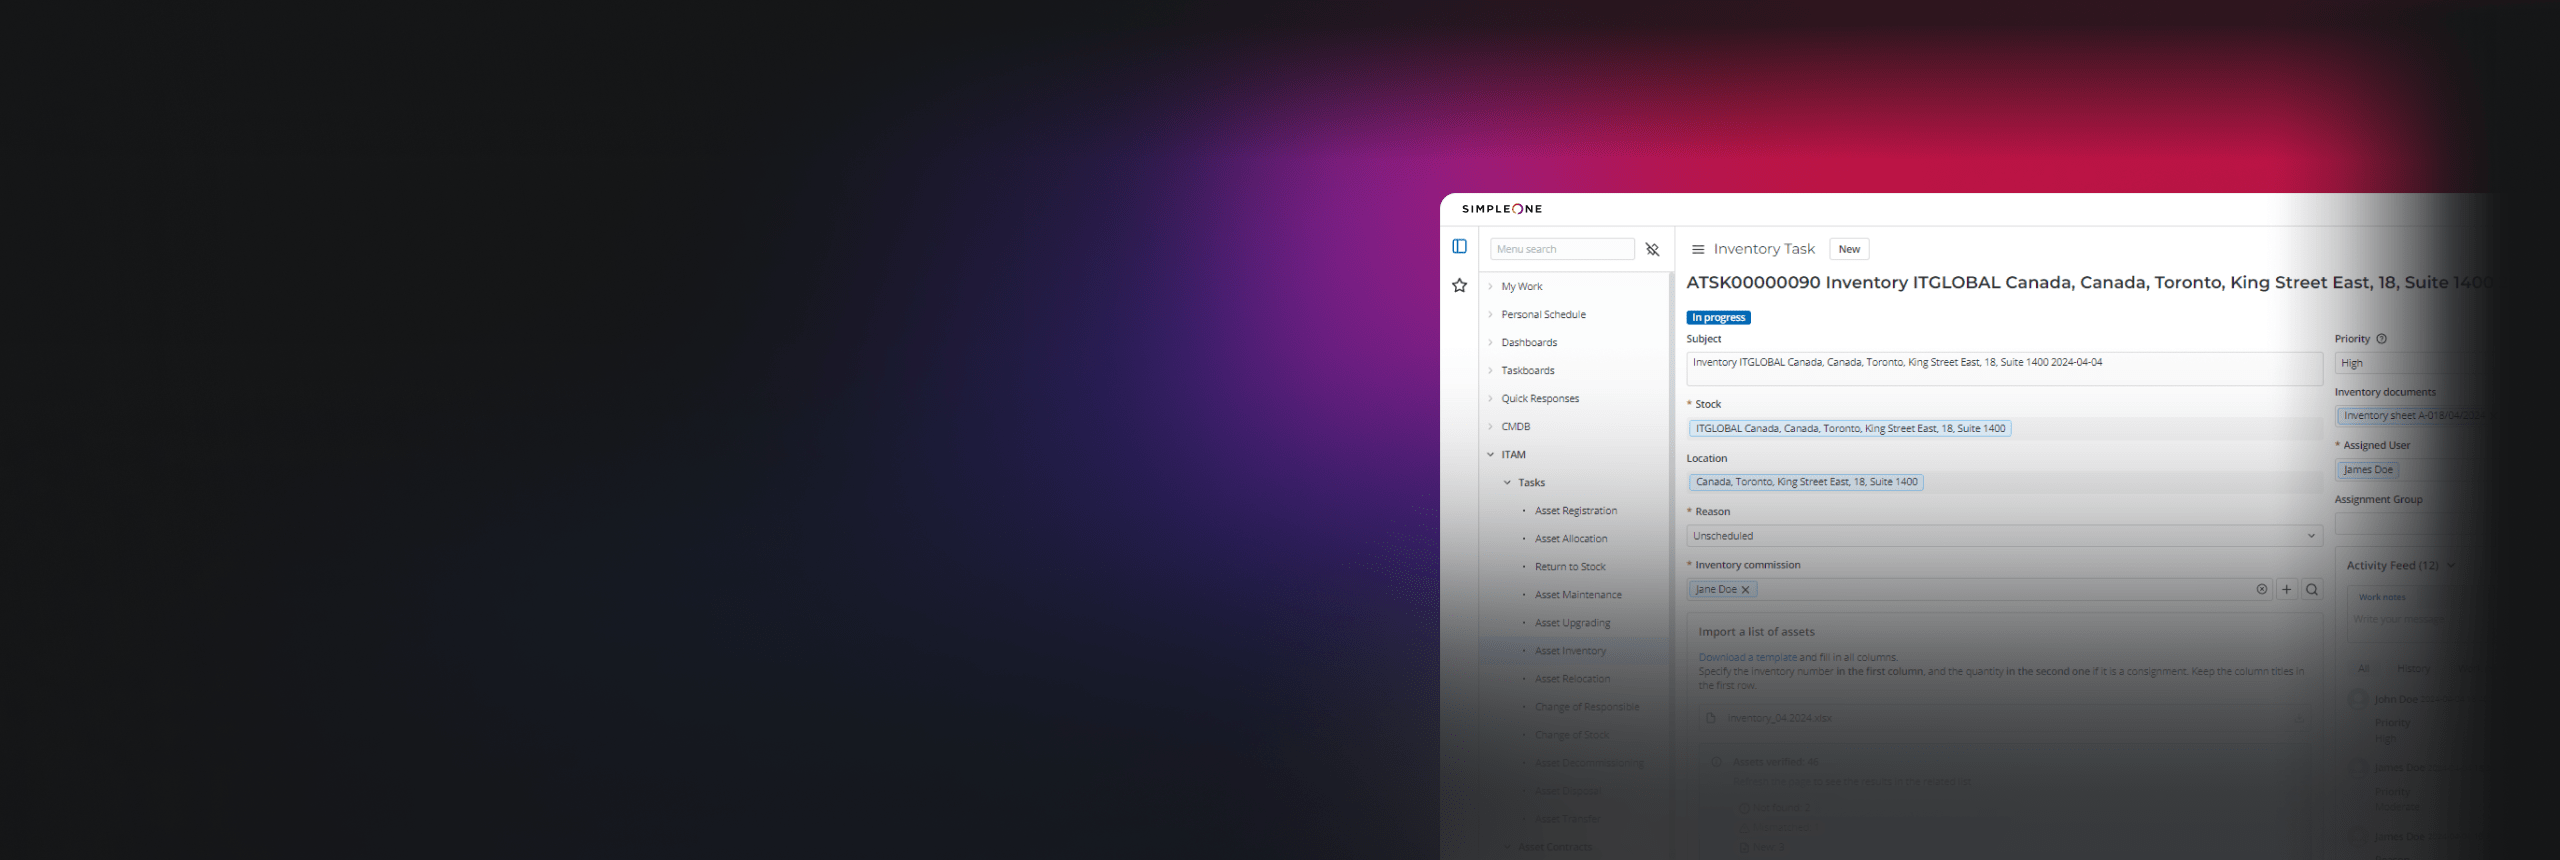Click the New button
Viewport: 2560px width, 860px height.
[1848, 249]
